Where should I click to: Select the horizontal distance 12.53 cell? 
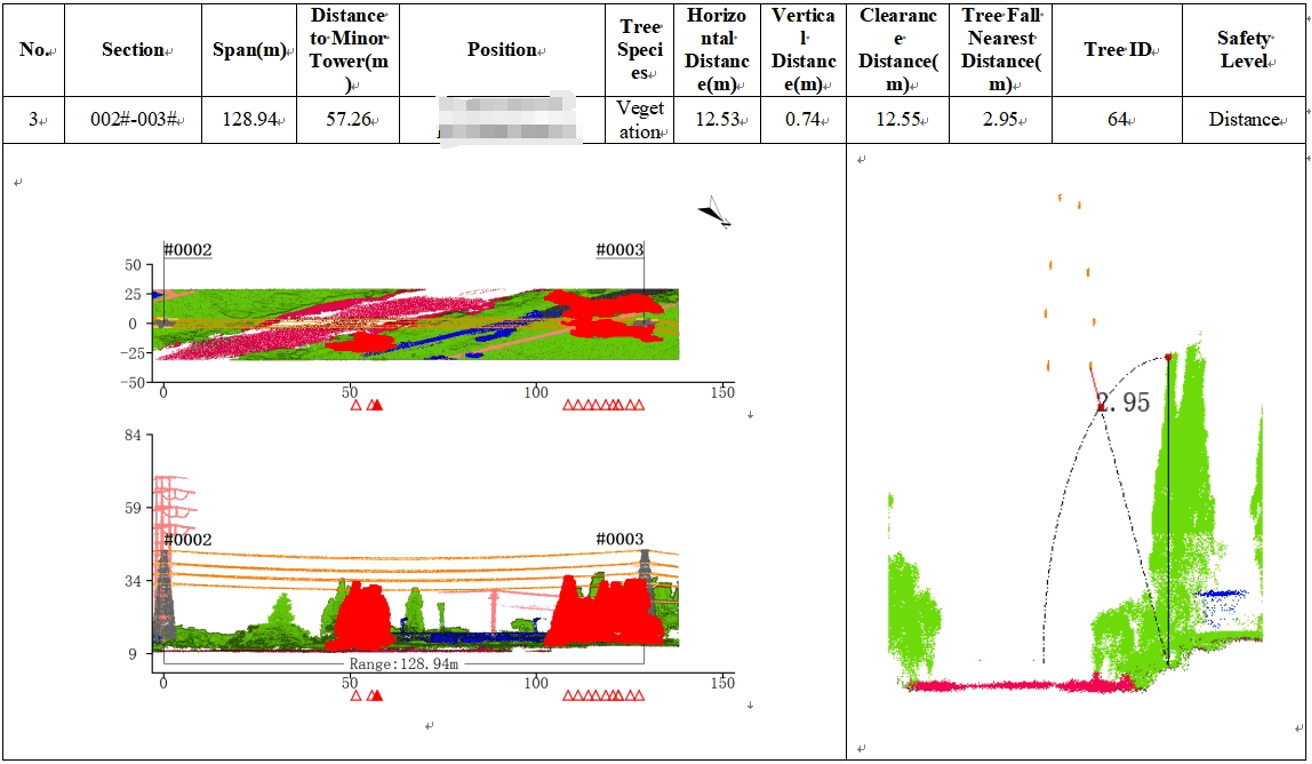point(716,120)
